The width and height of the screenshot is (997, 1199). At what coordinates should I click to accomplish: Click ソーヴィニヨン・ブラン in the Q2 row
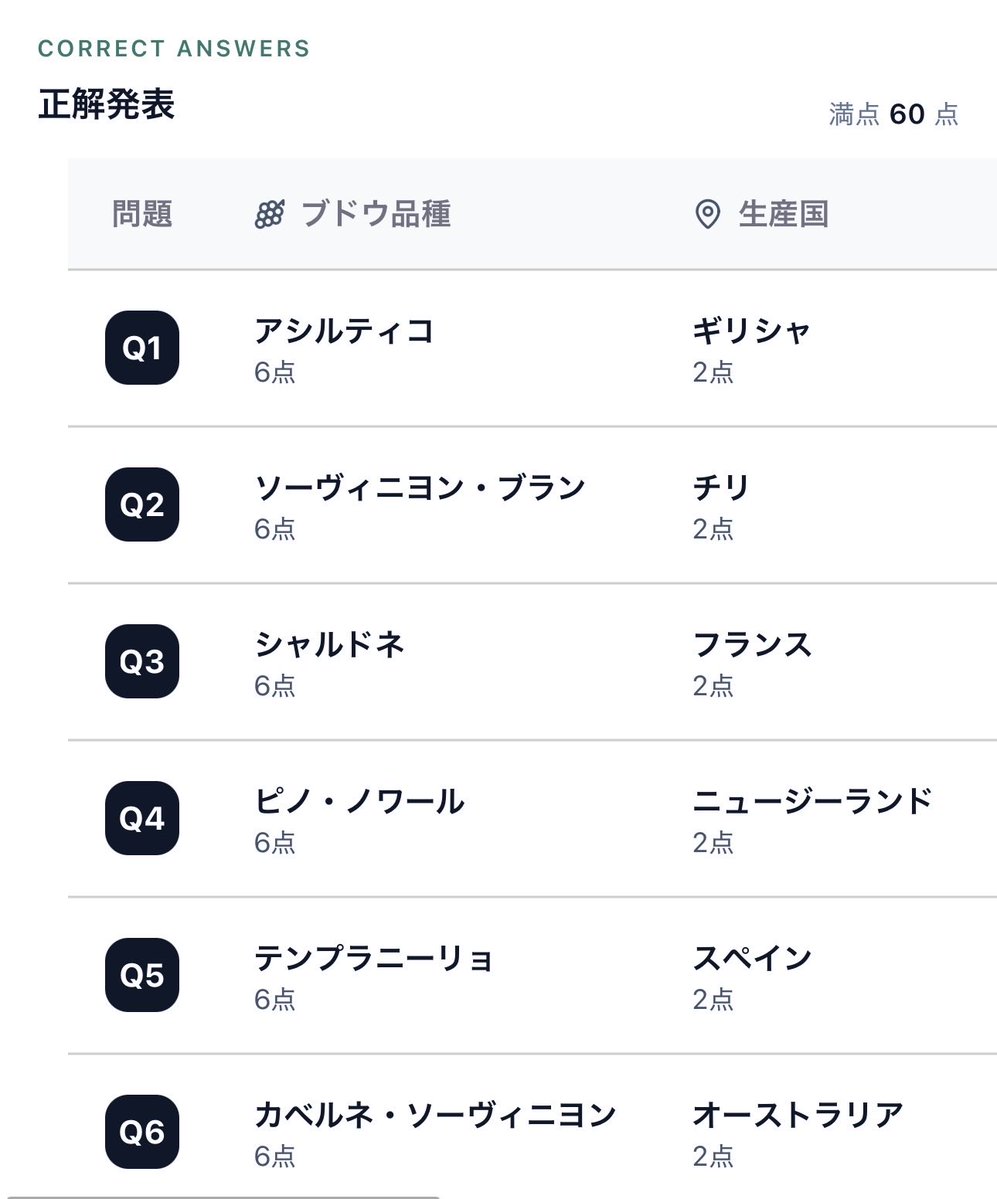tap(420, 488)
